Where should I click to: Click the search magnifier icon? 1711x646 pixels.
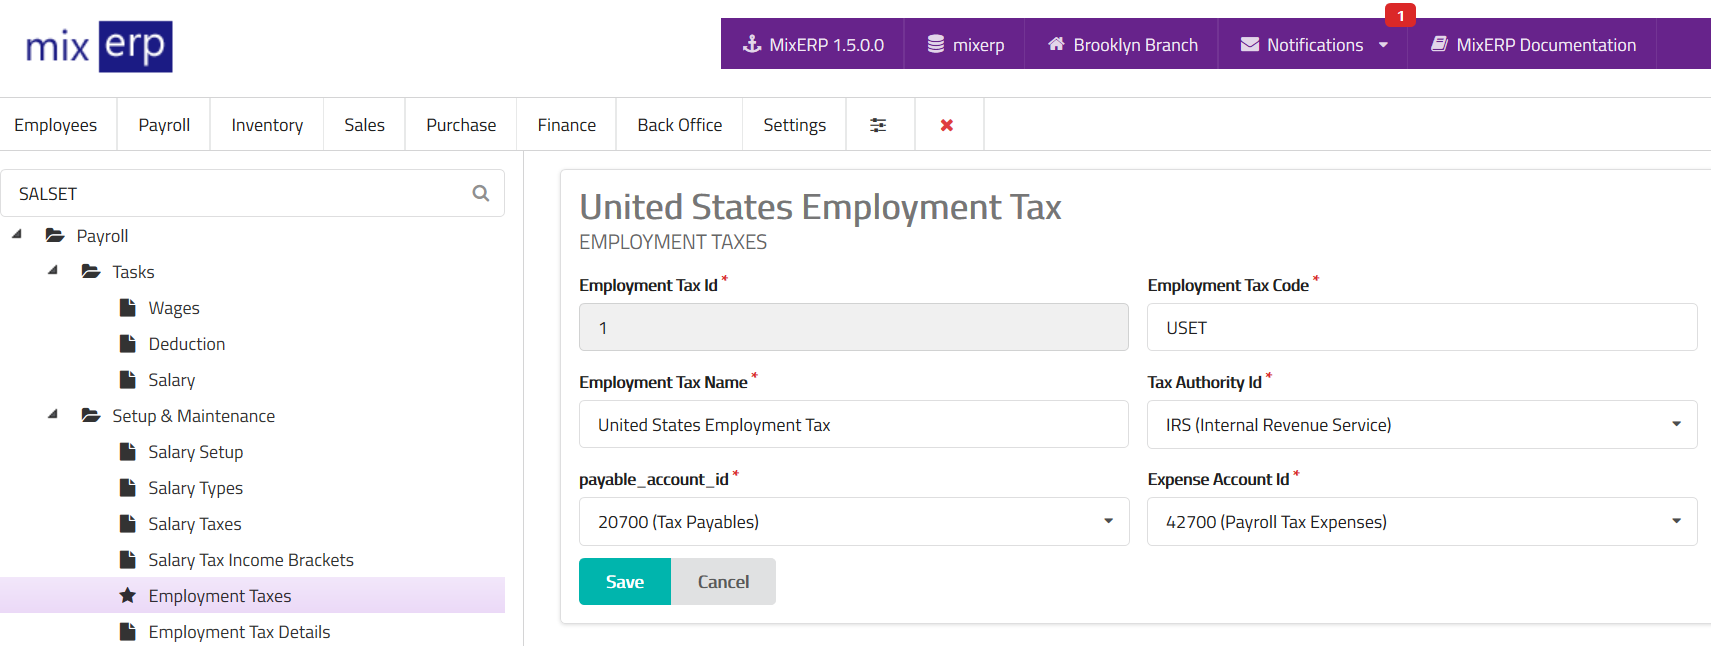(481, 193)
